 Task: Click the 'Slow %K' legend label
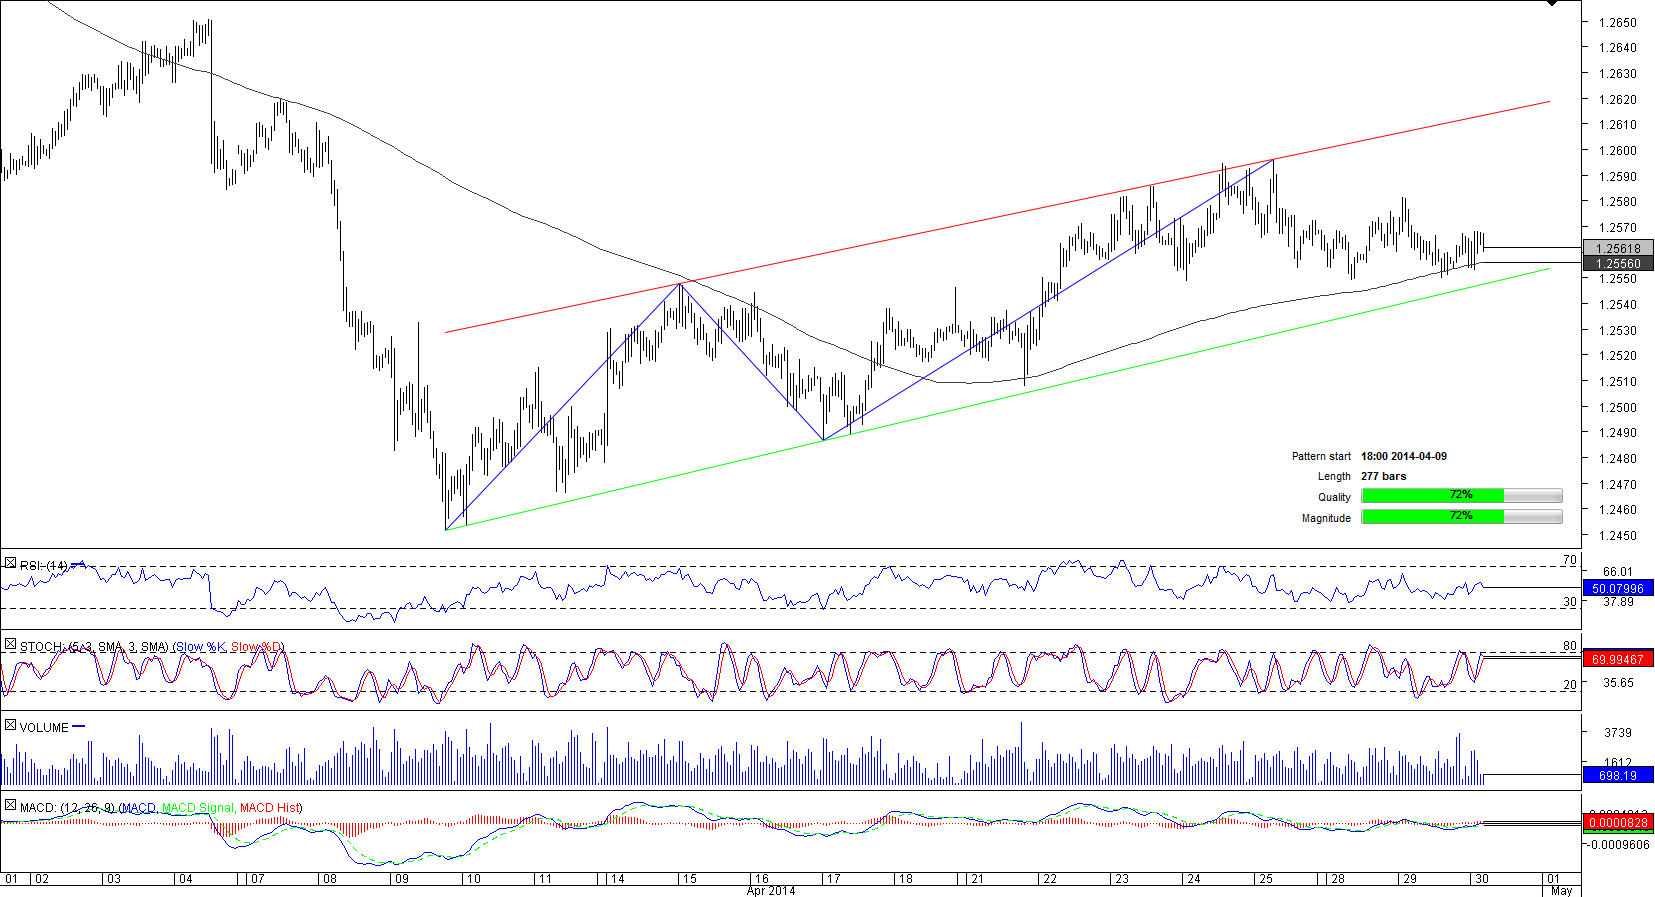[x=201, y=647]
